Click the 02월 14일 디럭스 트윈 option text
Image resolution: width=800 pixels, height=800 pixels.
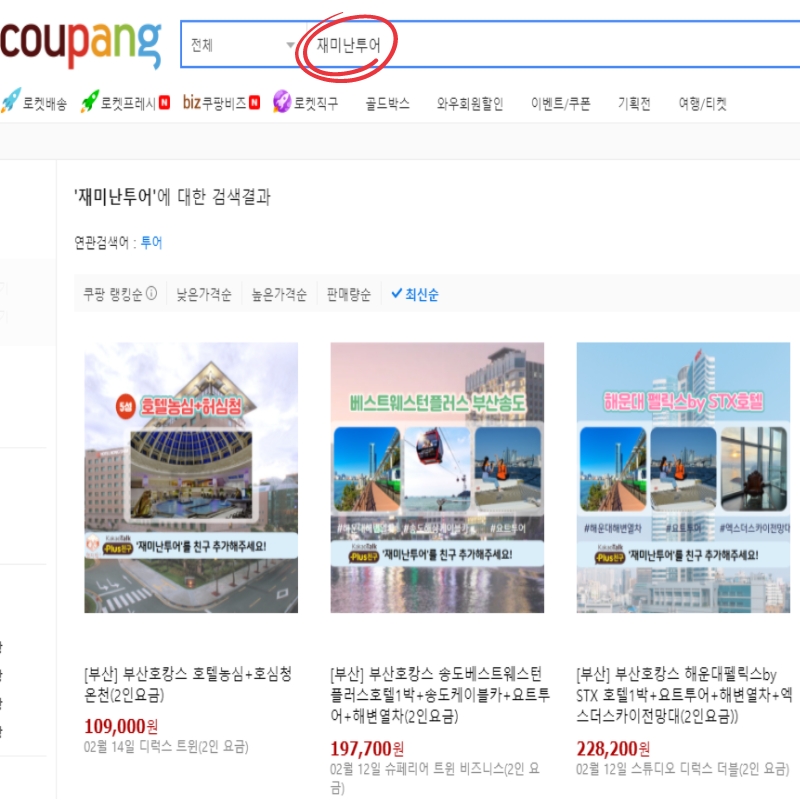[x=166, y=747]
